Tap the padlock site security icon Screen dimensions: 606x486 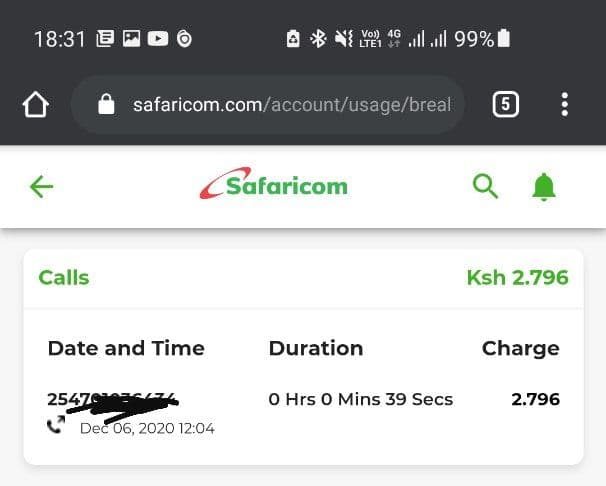[x=106, y=104]
